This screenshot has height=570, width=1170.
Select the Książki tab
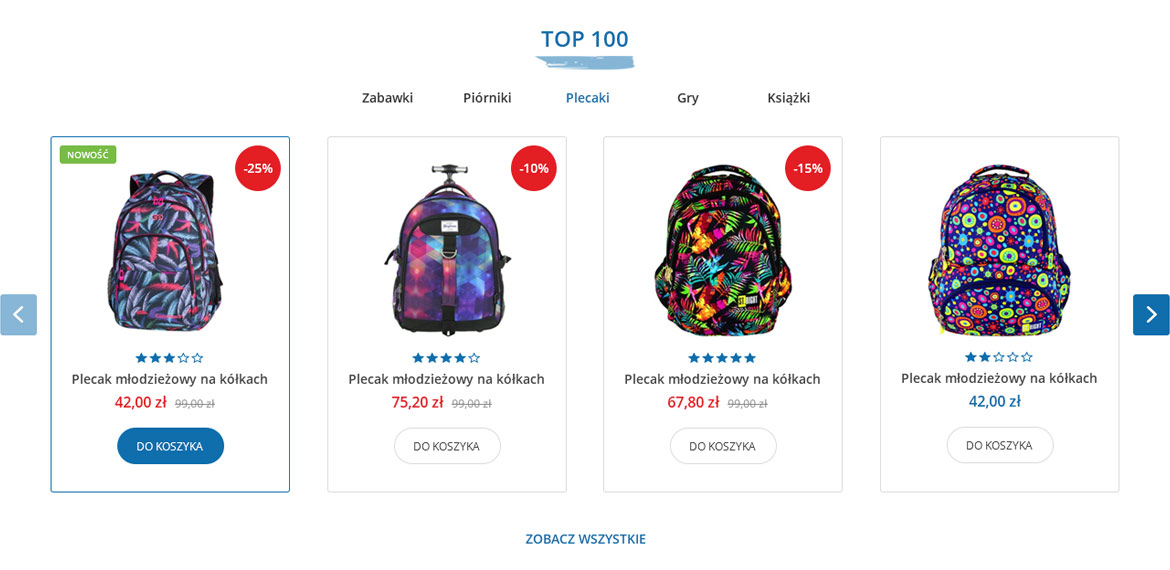(789, 98)
